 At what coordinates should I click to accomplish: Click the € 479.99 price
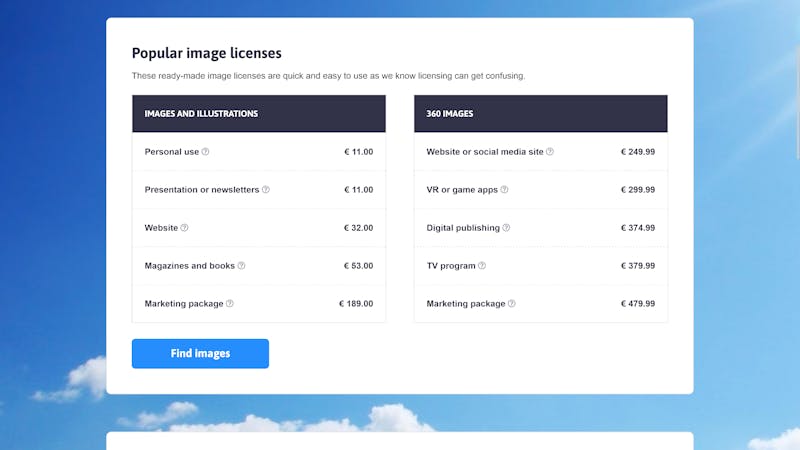(638, 304)
